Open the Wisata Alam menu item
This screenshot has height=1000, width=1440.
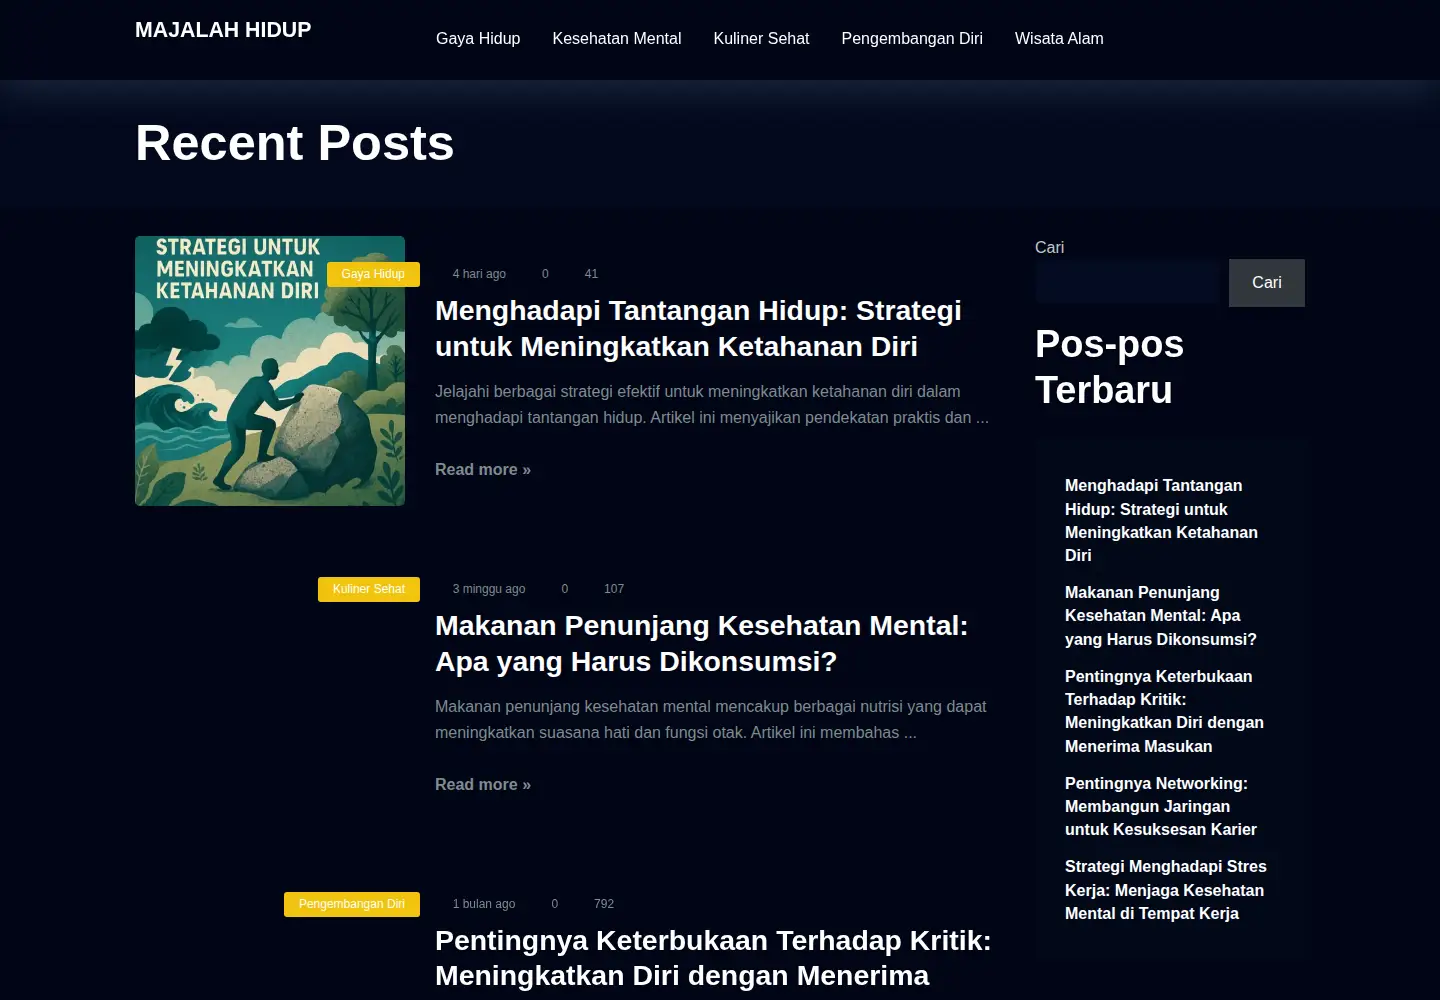coord(1059,38)
